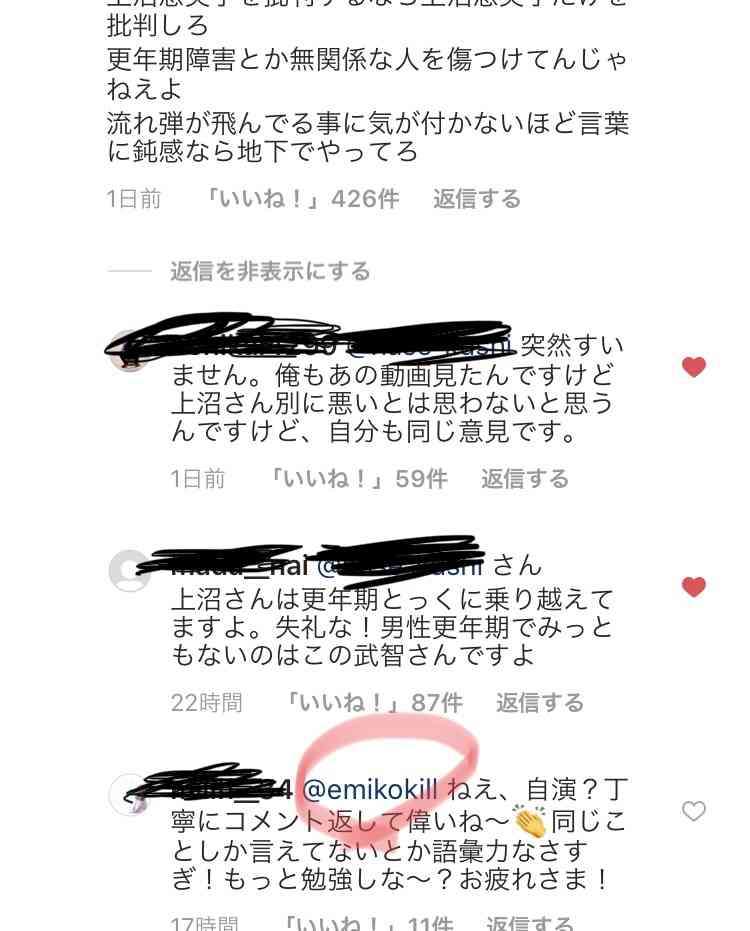Open the @emikokill mention profile
Viewport: 750px width, 931px height.
(x=370, y=790)
